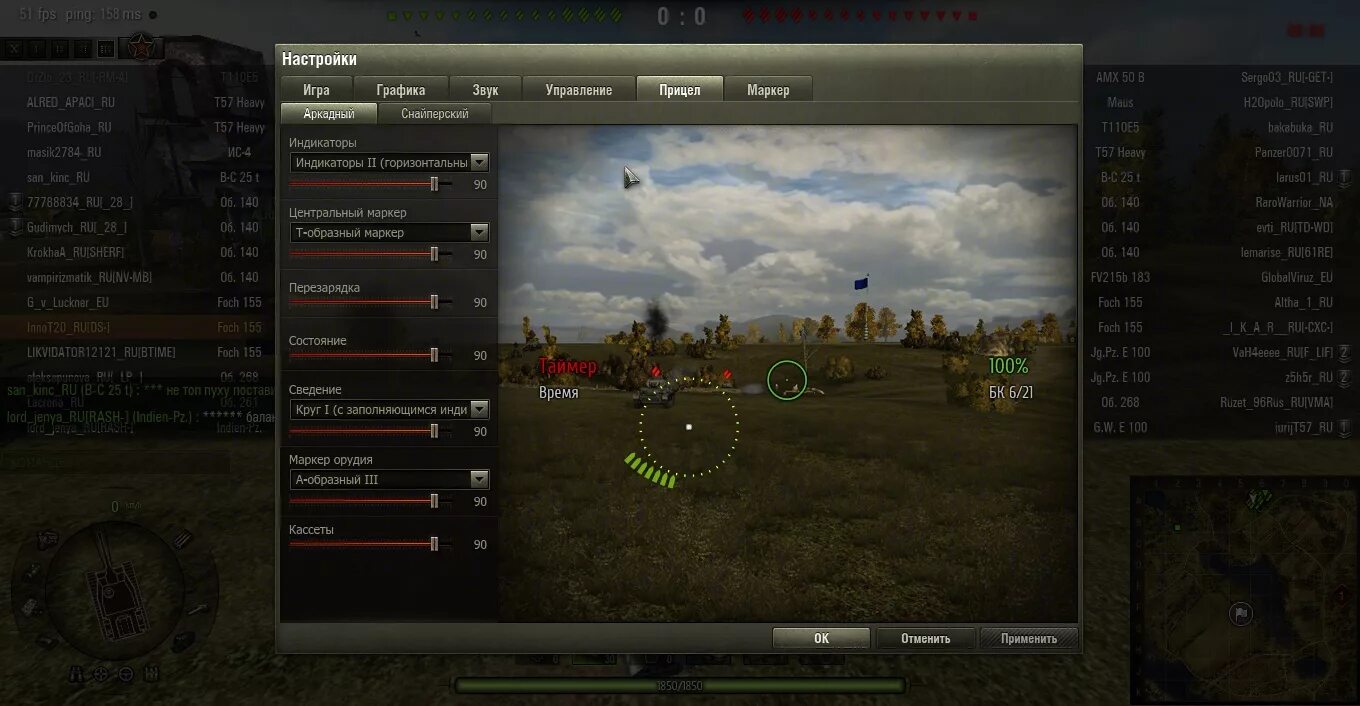Click the 1850/1850 health bar at bottom
The image size is (1360, 706).
click(x=680, y=686)
